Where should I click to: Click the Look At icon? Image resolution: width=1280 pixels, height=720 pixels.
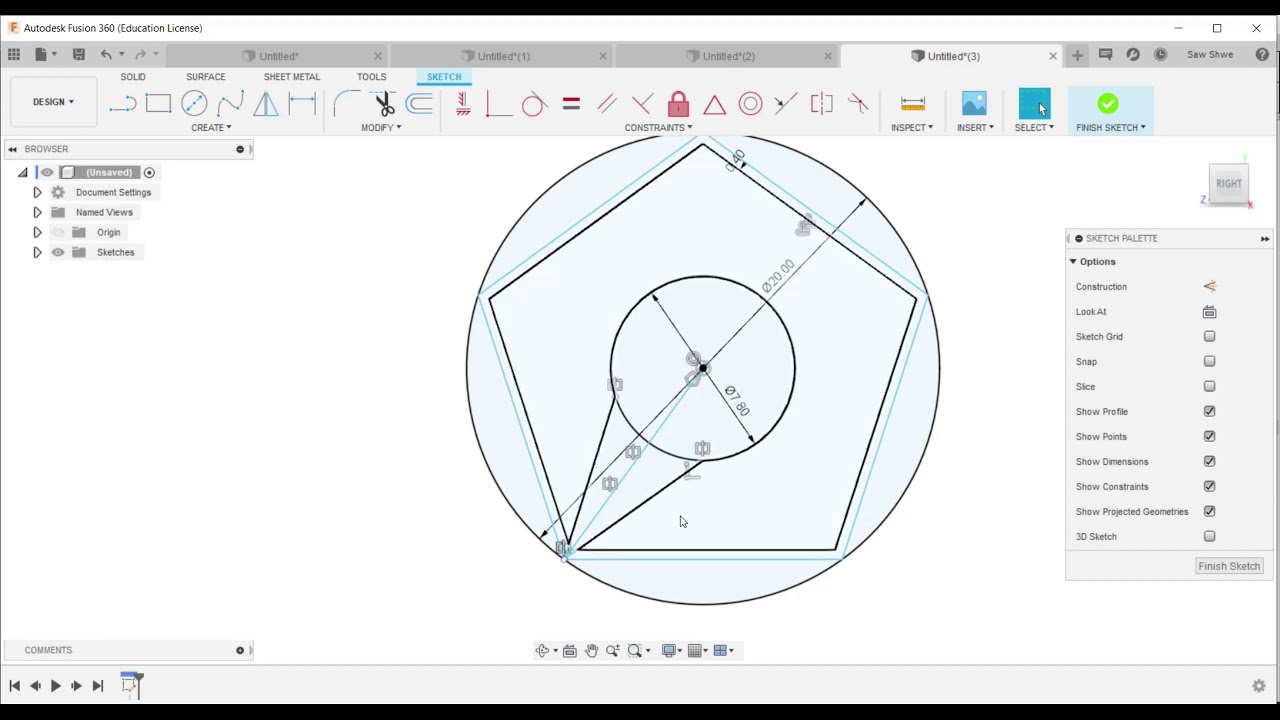pos(1209,312)
